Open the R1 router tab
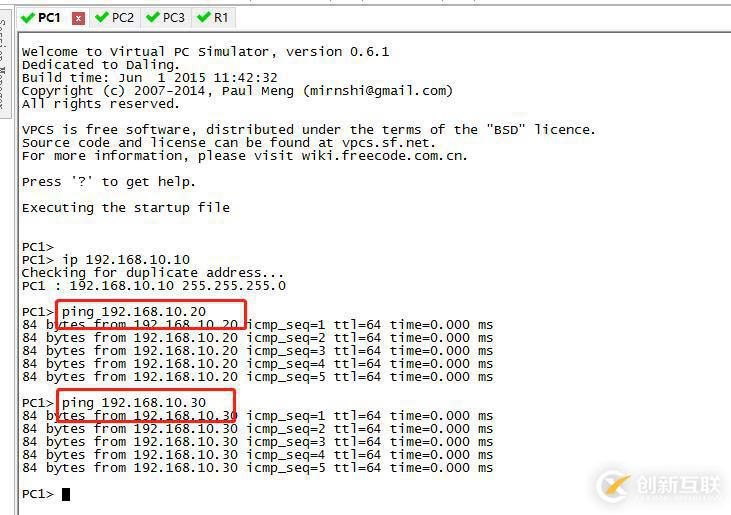 click(213, 18)
